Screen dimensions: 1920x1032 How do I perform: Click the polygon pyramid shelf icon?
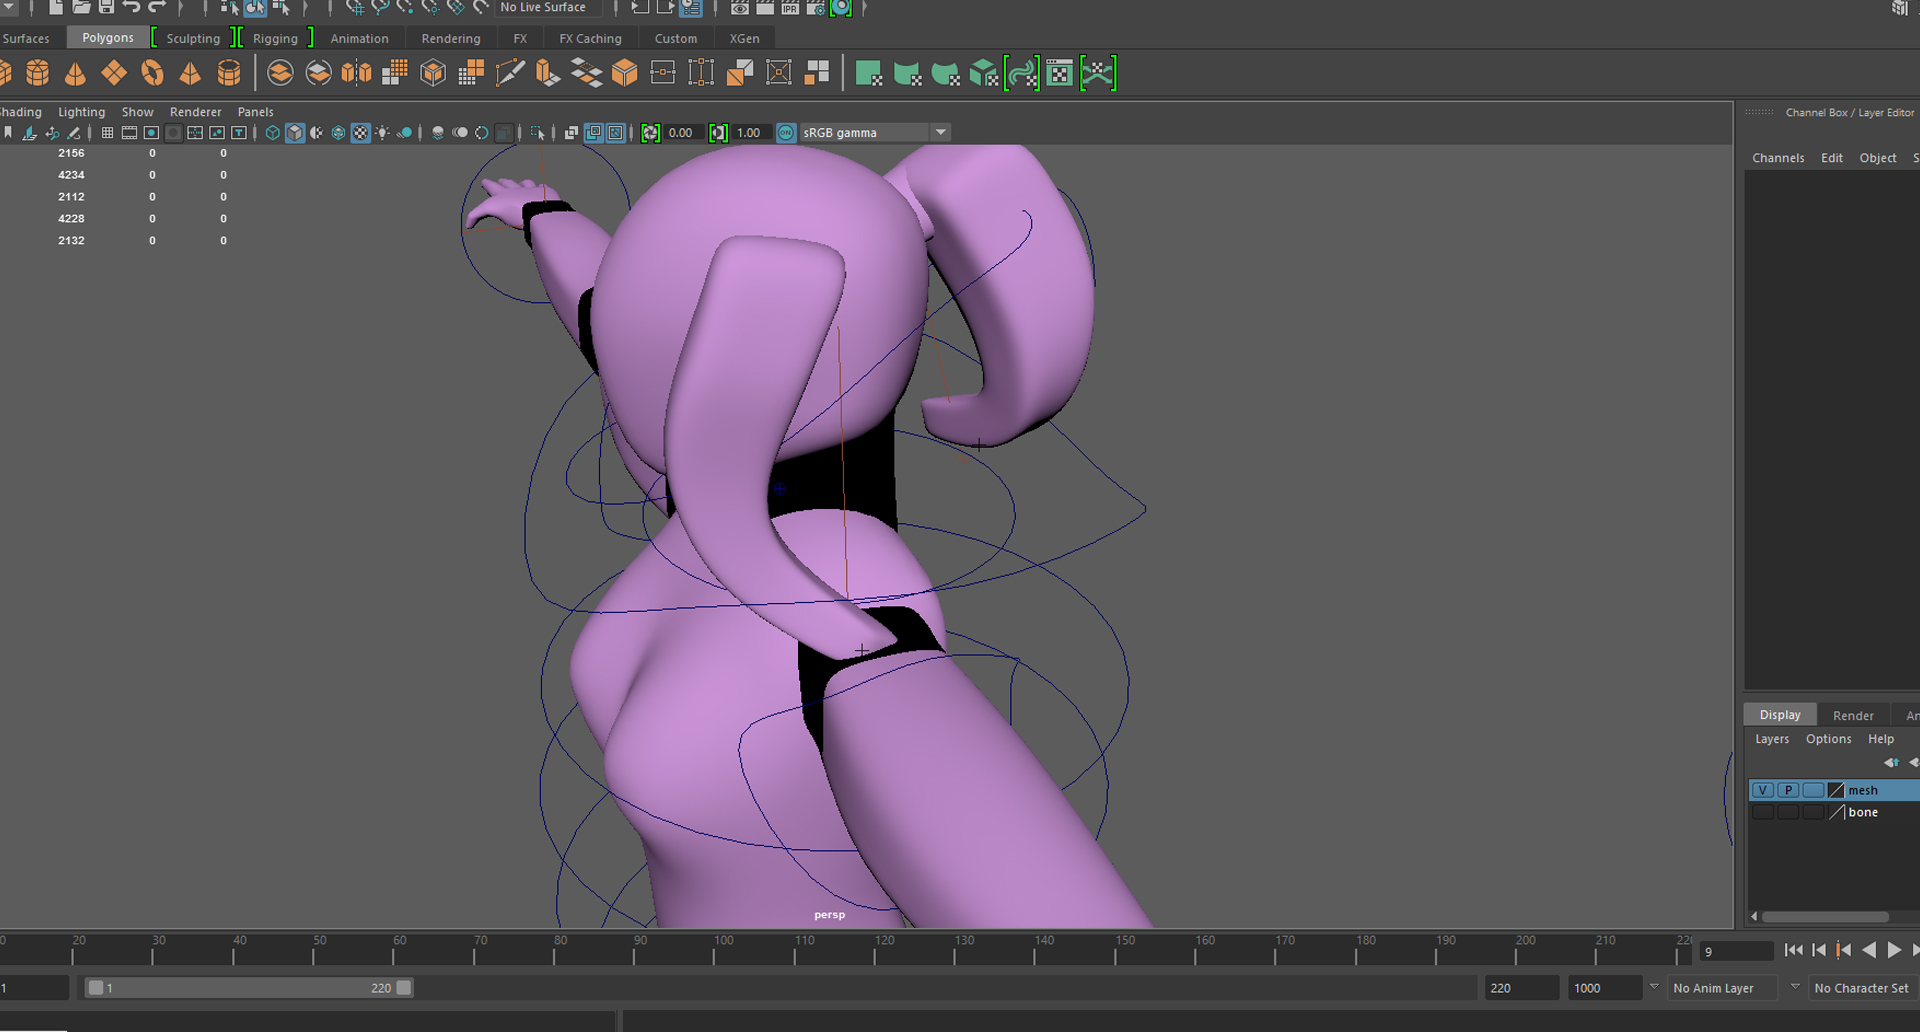coord(190,73)
